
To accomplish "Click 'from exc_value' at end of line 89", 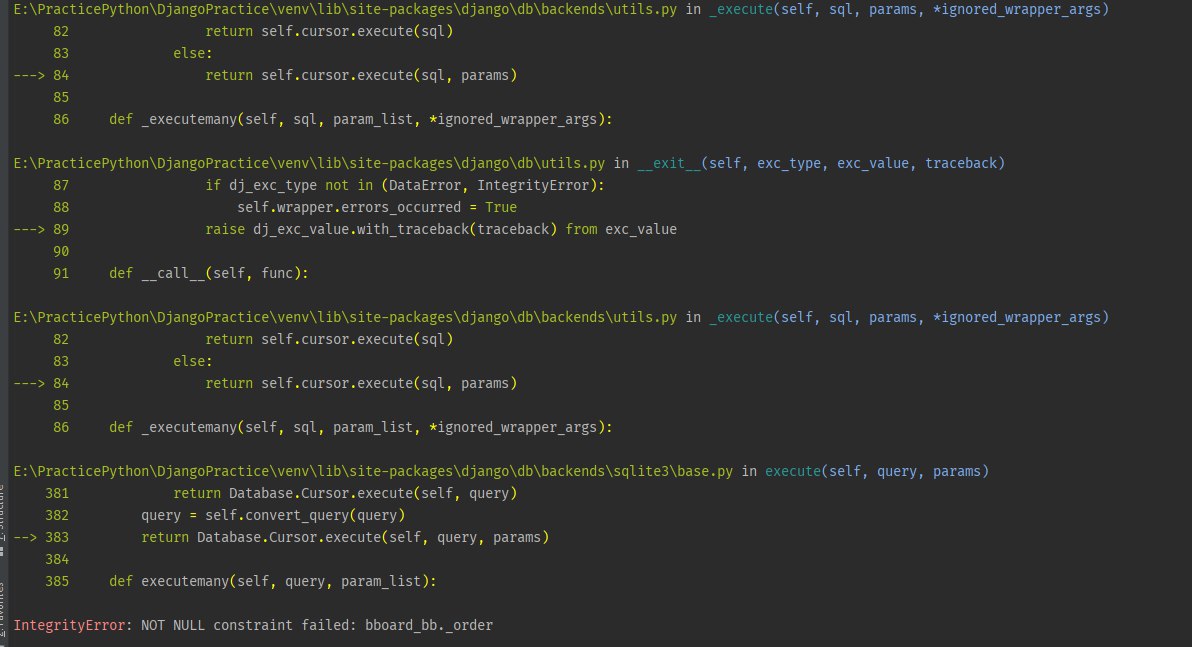I will (x=621, y=230).
